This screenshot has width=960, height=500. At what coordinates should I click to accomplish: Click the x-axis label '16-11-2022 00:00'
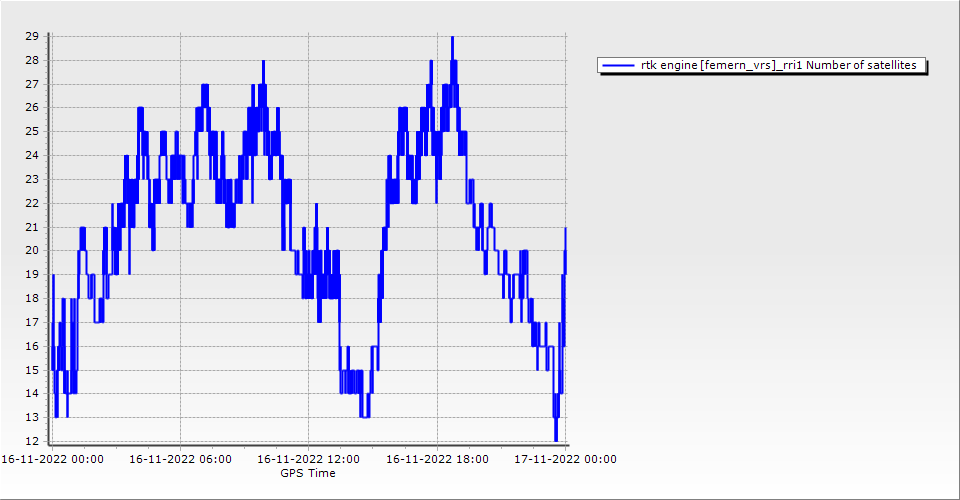[52, 460]
